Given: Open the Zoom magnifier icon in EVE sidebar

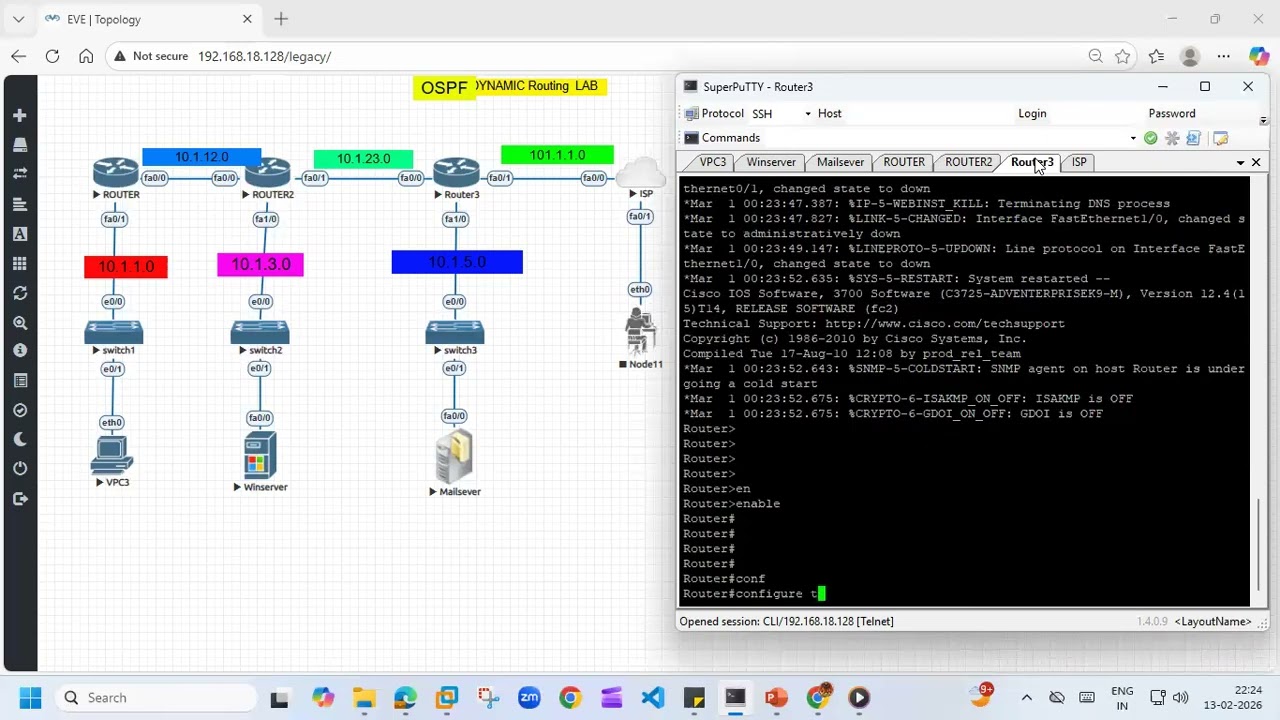Looking at the screenshot, I should point(19,322).
